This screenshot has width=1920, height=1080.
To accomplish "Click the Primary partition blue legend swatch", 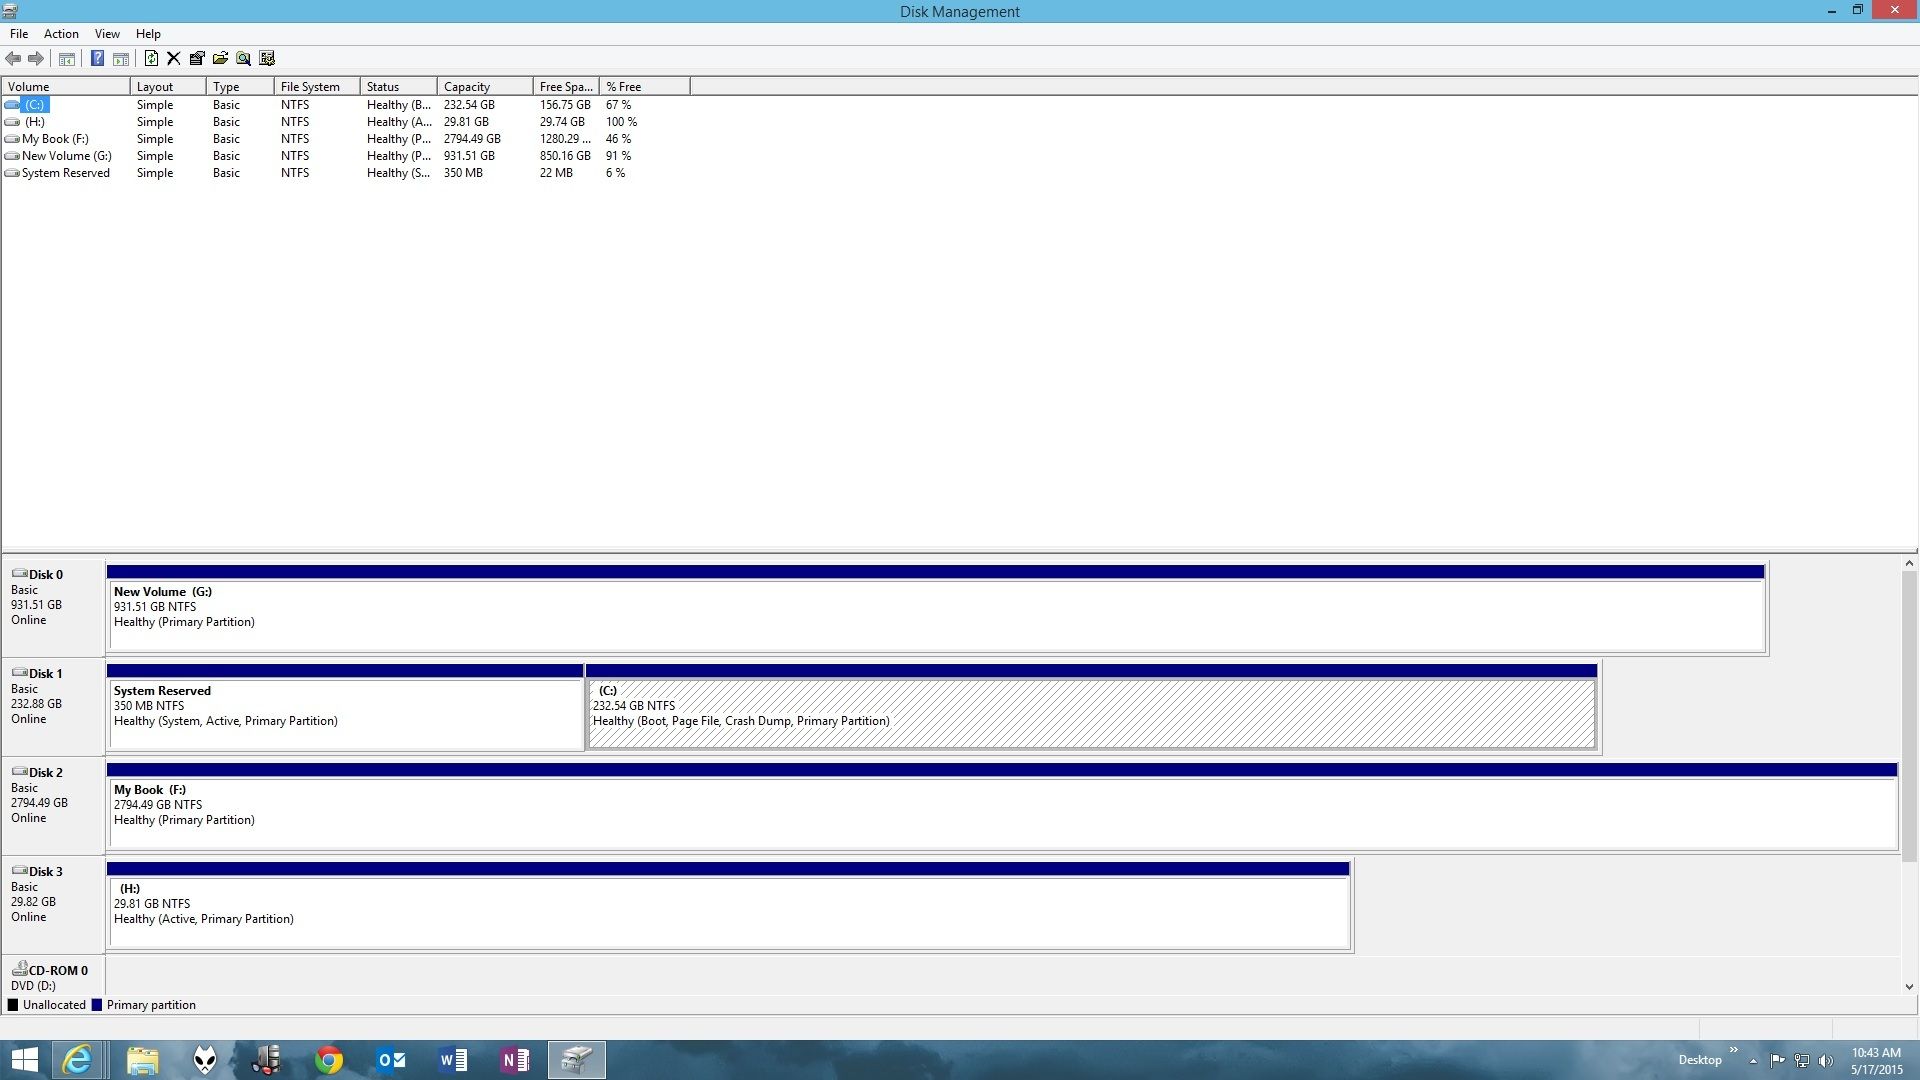I will tap(97, 1005).
